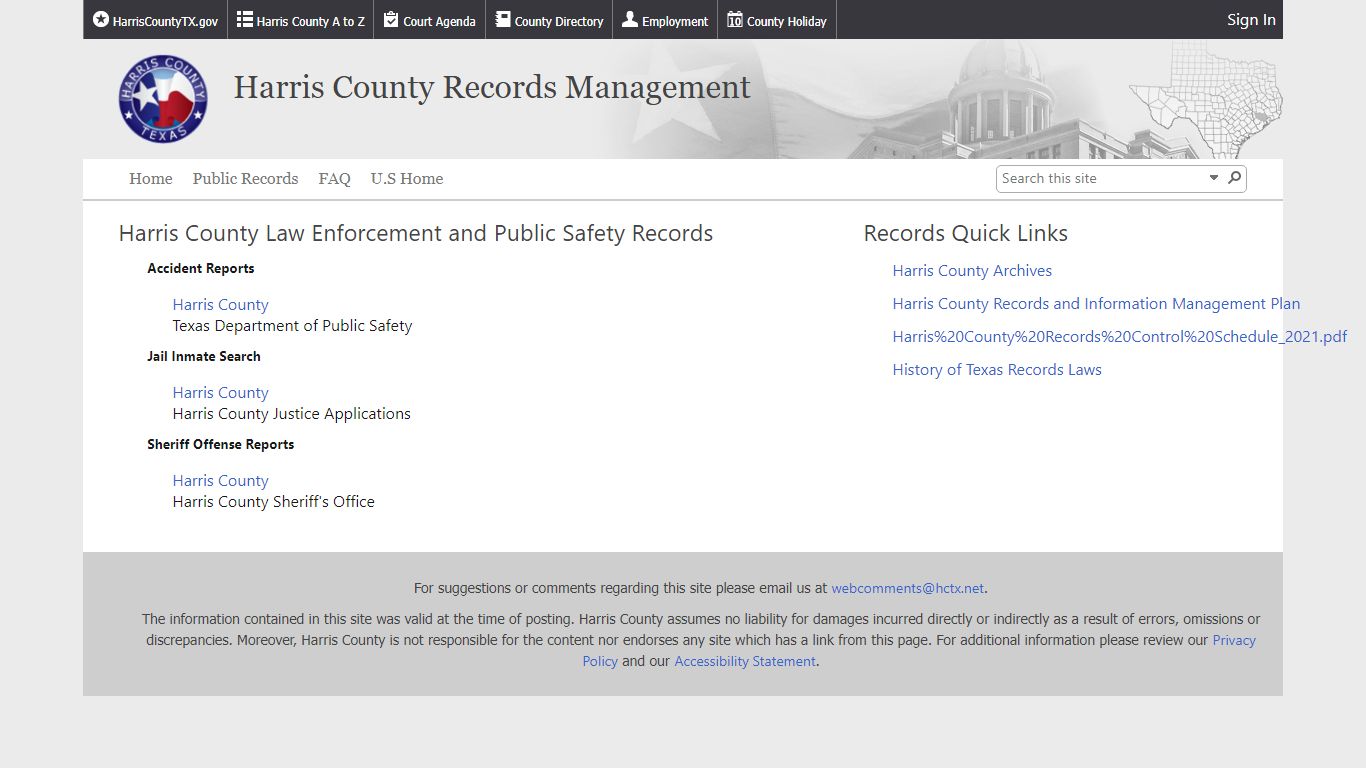The width and height of the screenshot is (1366, 768).
Task: Click the Harris County Records Management title
Action: tap(492, 88)
